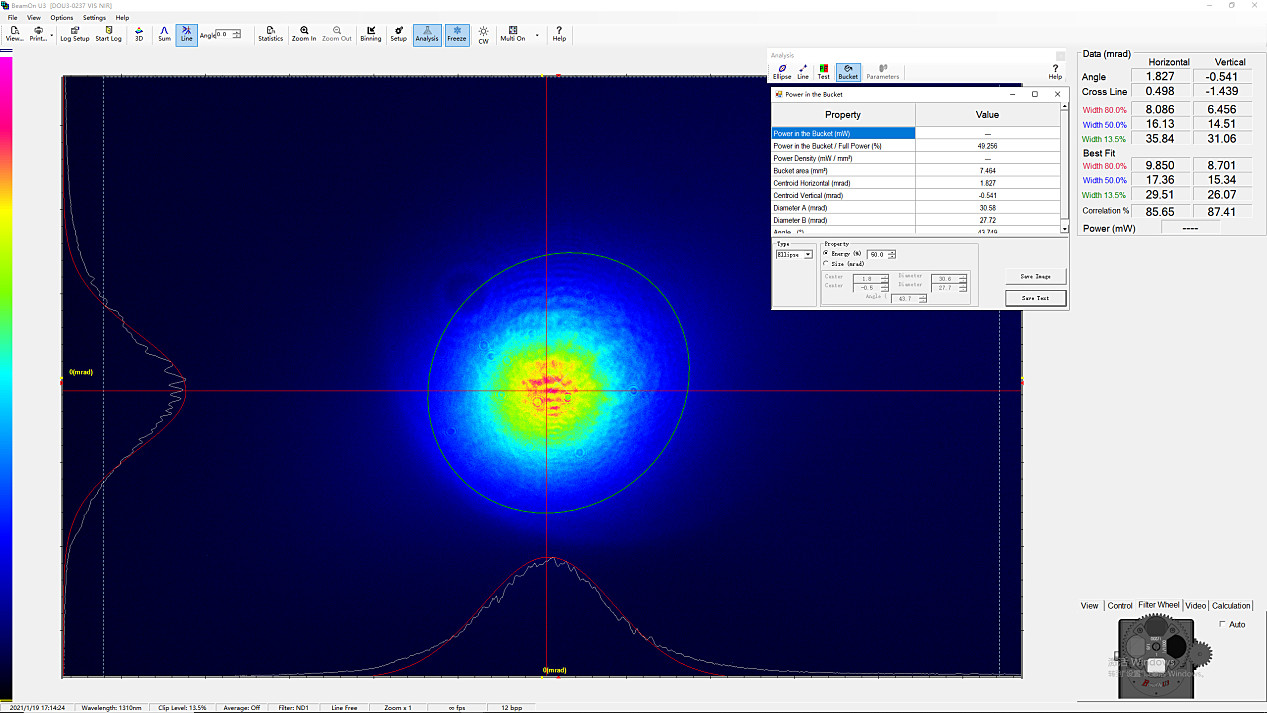Click the Statistics toolbar icon
1267x713 pixels.
(270, 34)
